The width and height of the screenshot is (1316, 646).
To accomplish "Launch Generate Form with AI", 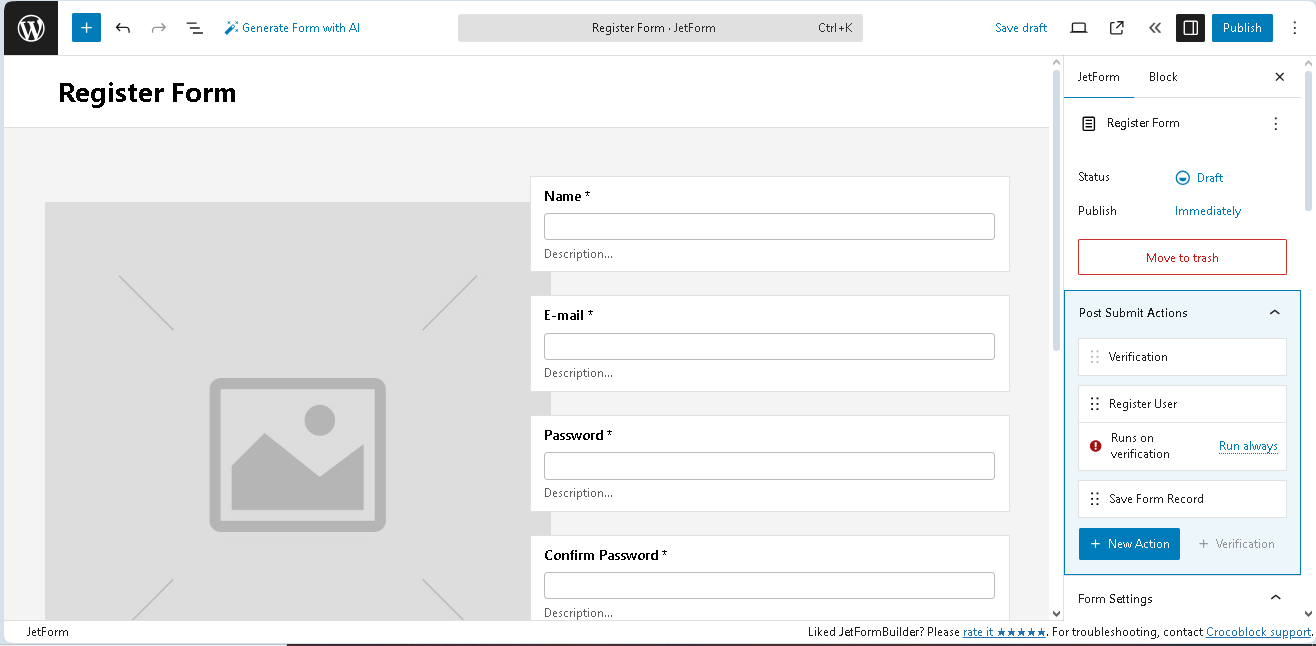I will point(292,27).
